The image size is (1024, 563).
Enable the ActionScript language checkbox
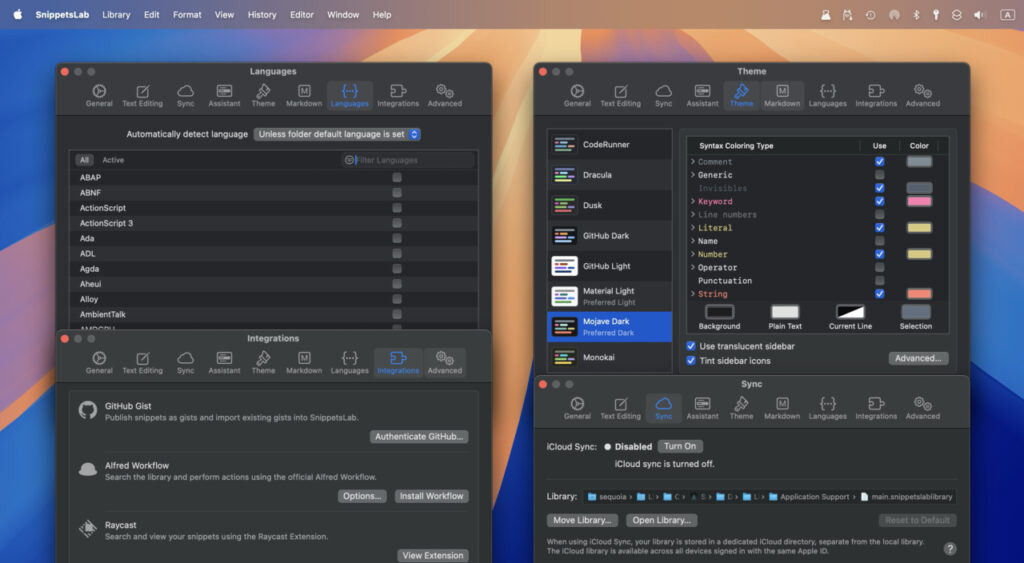click(x=397, y=208)
